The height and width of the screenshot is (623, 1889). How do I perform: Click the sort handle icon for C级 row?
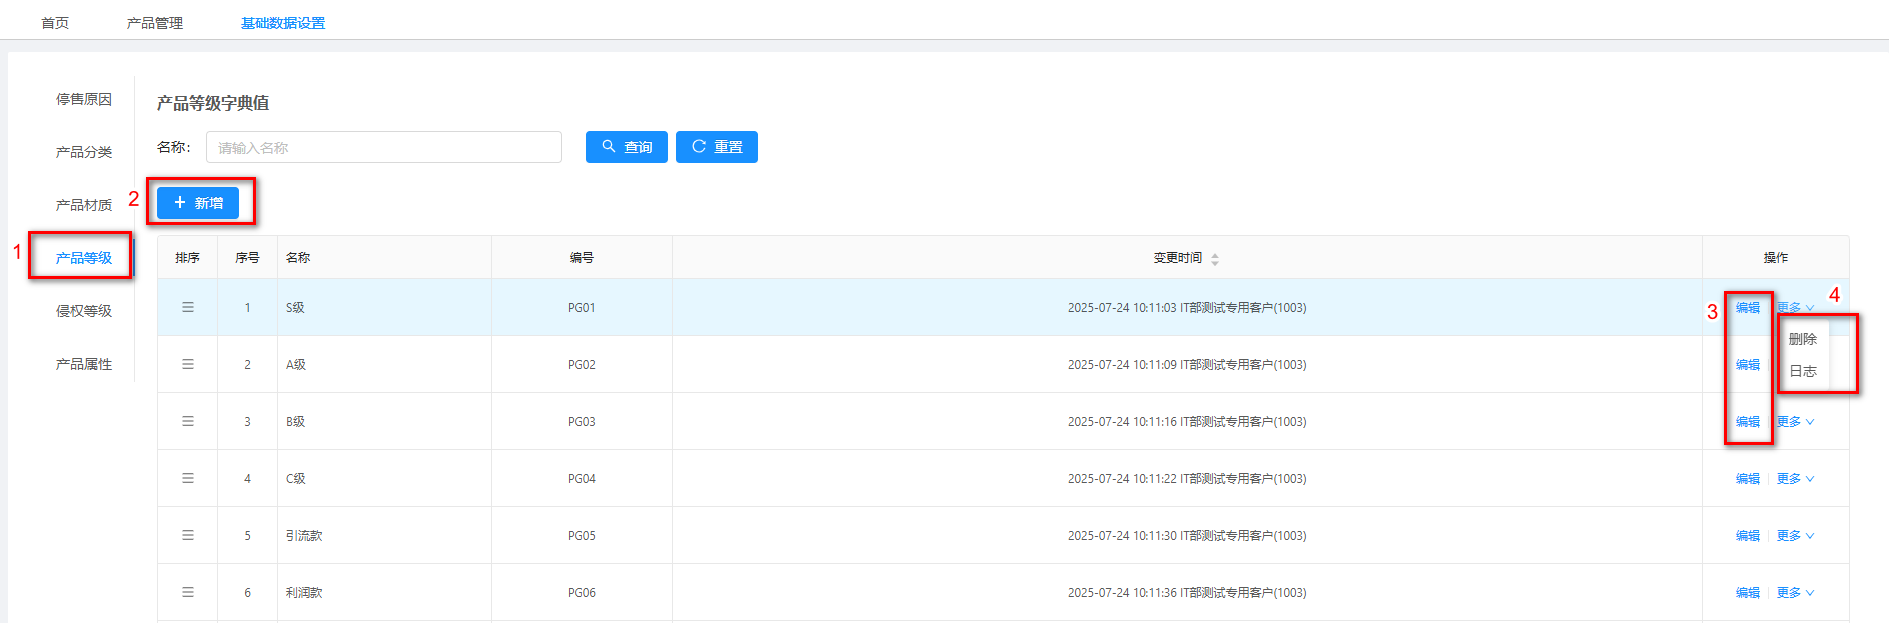(x=187, y=478)
